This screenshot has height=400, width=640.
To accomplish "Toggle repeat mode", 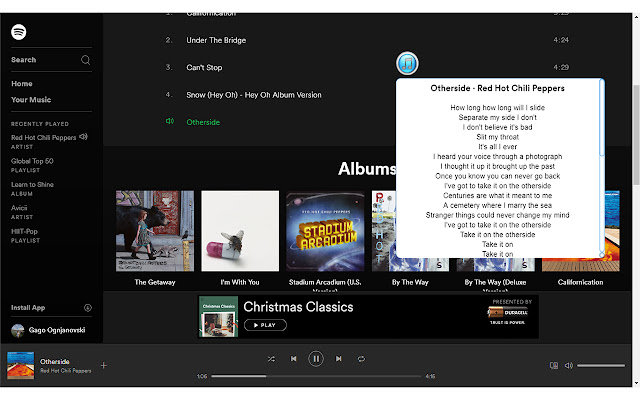I will (x=361, y=359).
